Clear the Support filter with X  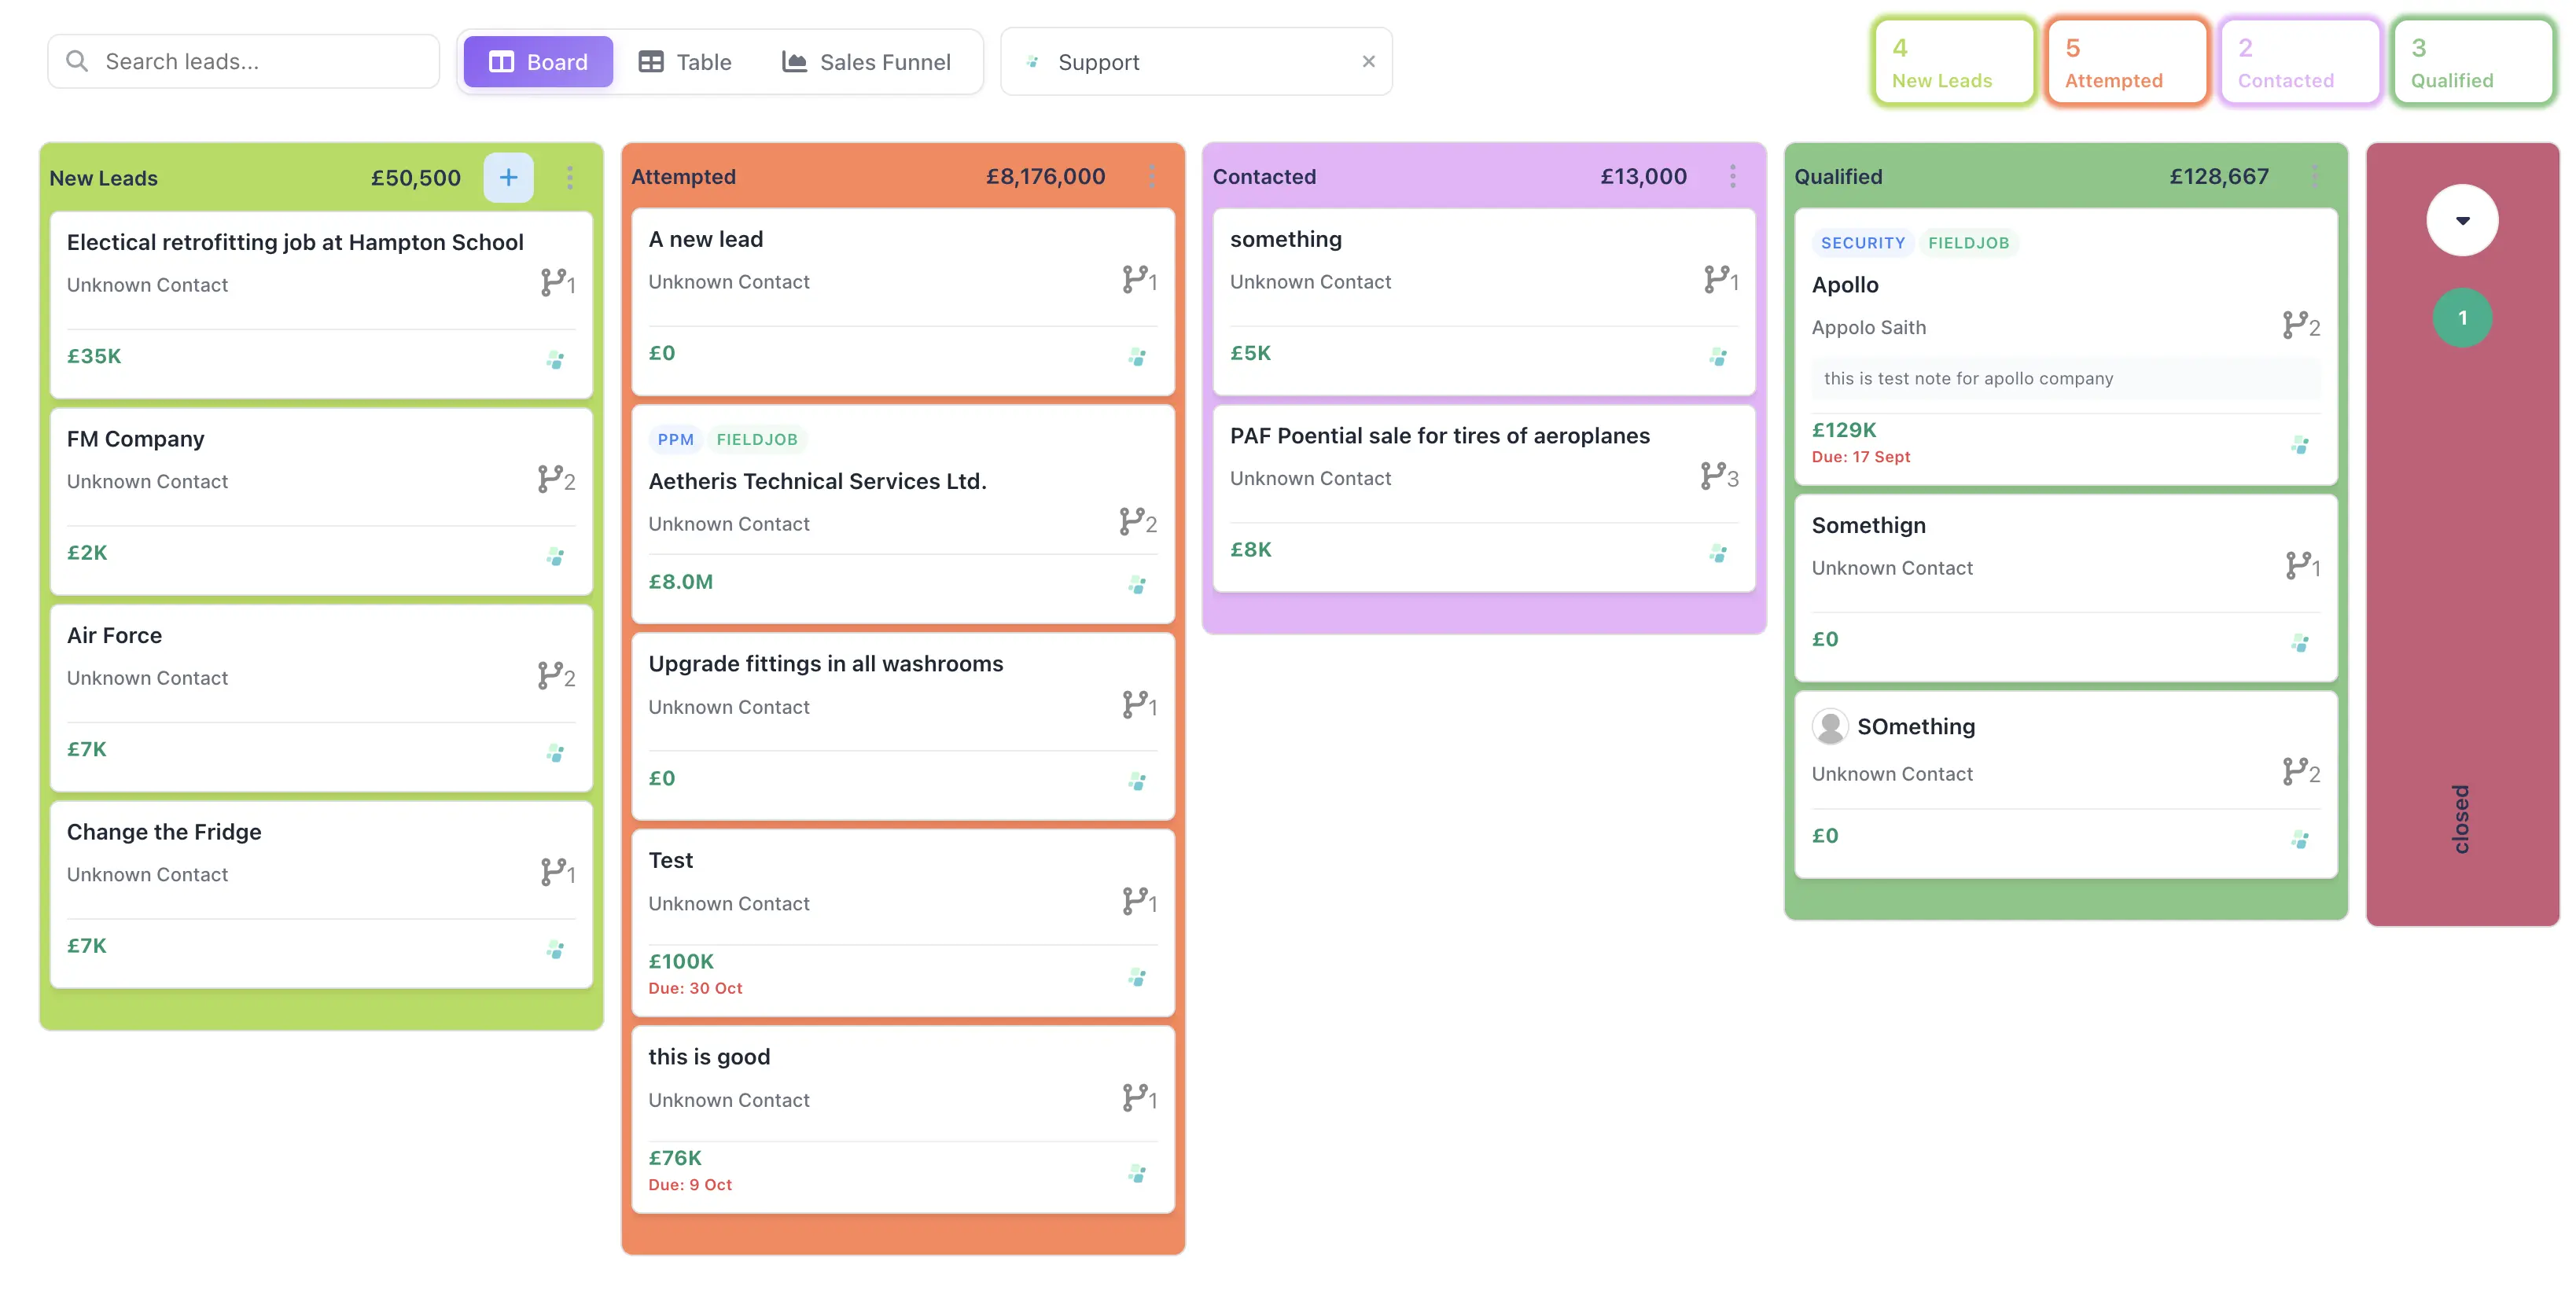point(1368,62)
